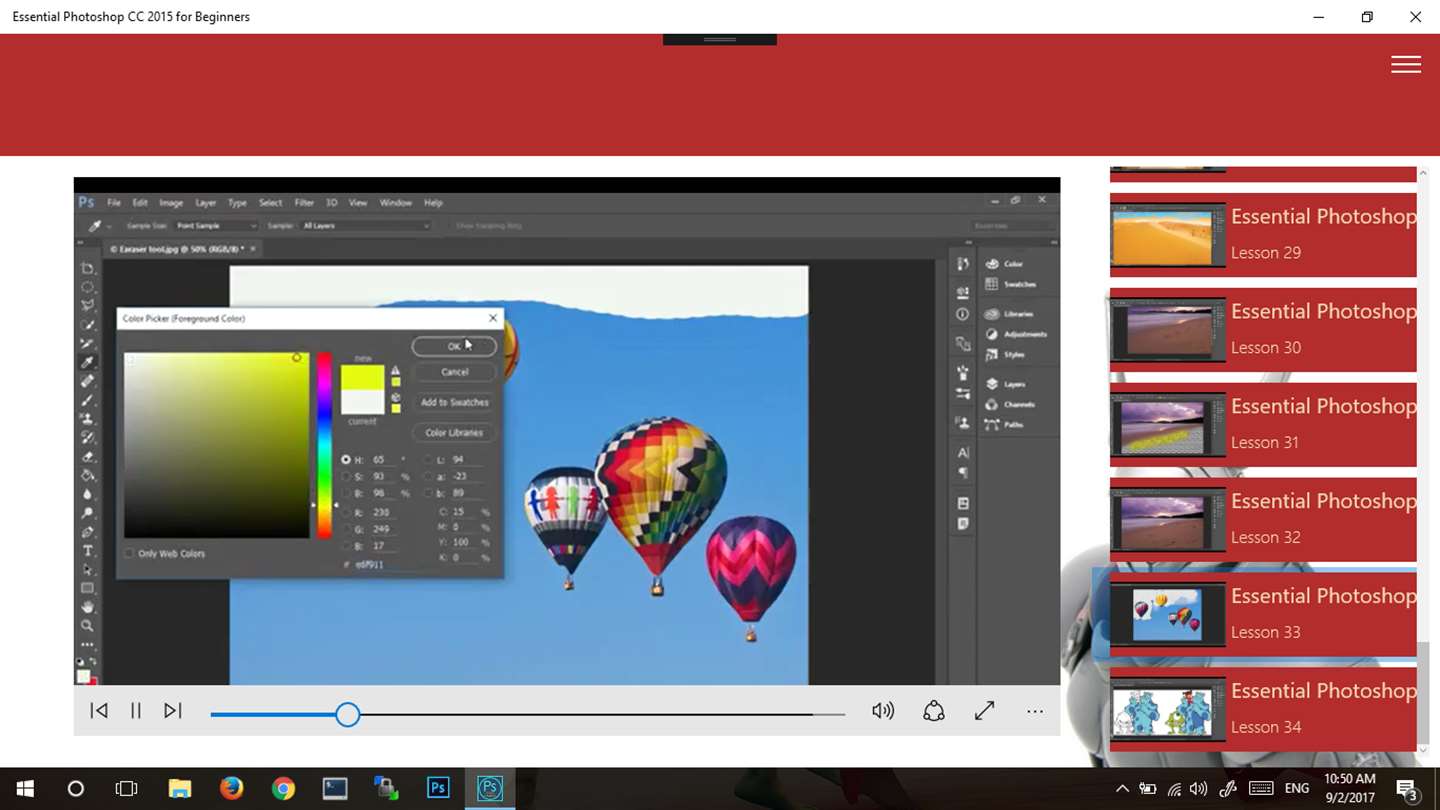Screen dimensions: 1440x810
Task: Play Lesson 34 from the playlist
Action: tap(1264, 709)
